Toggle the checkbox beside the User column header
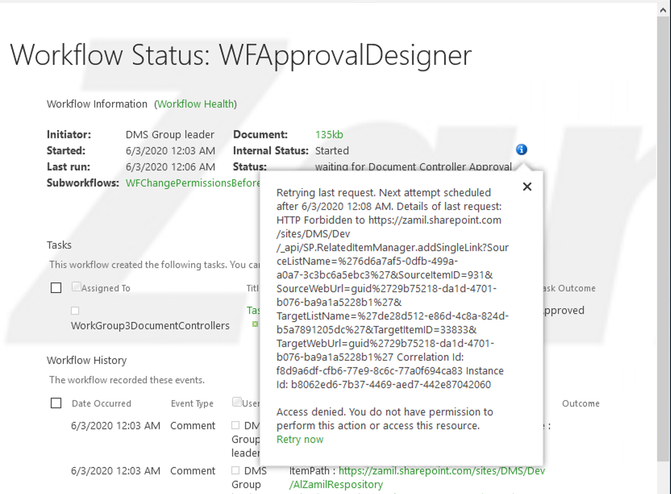 [236, 402]
